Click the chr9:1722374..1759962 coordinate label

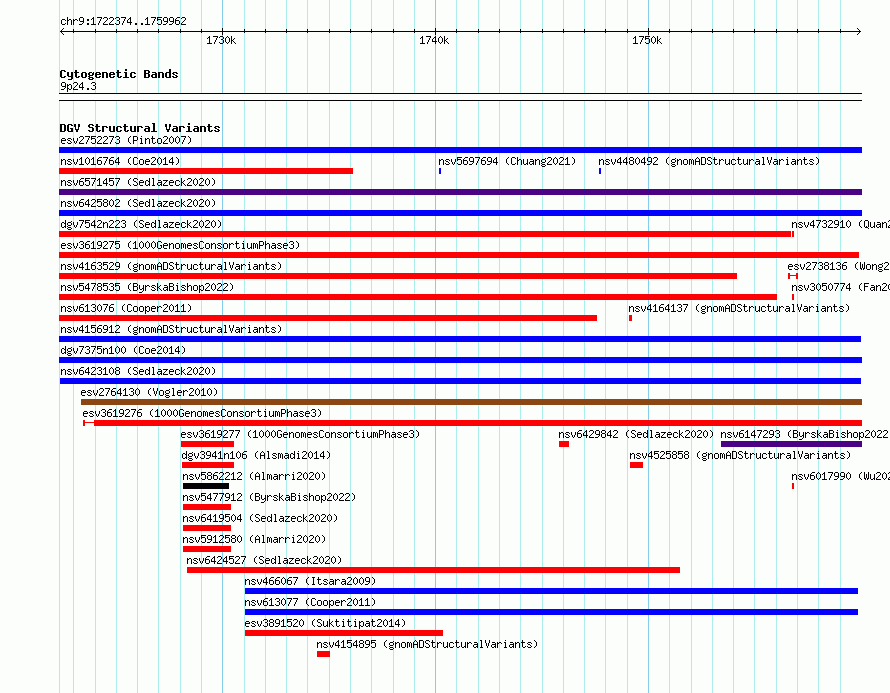123,21
